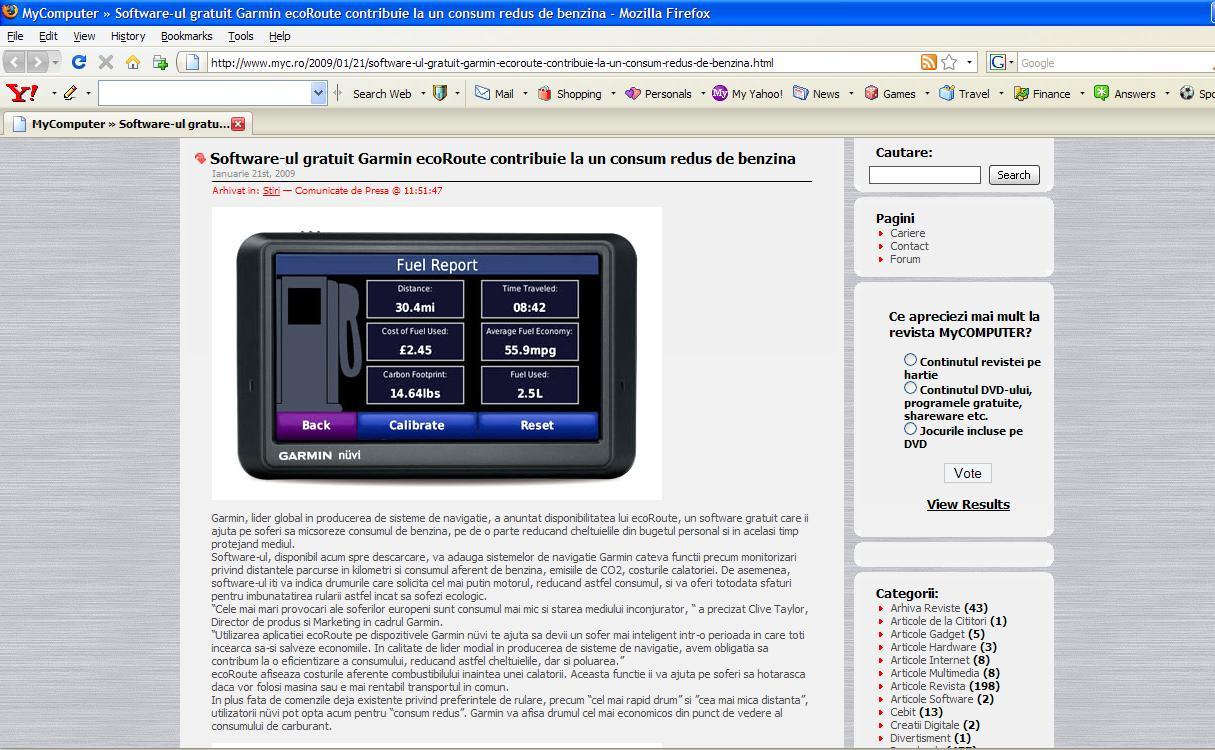The height and width of the screenshot is (750, 1215).
Task: Bookmark this page with the star icon
Action: pyautogui.click(x=949, y=62)
